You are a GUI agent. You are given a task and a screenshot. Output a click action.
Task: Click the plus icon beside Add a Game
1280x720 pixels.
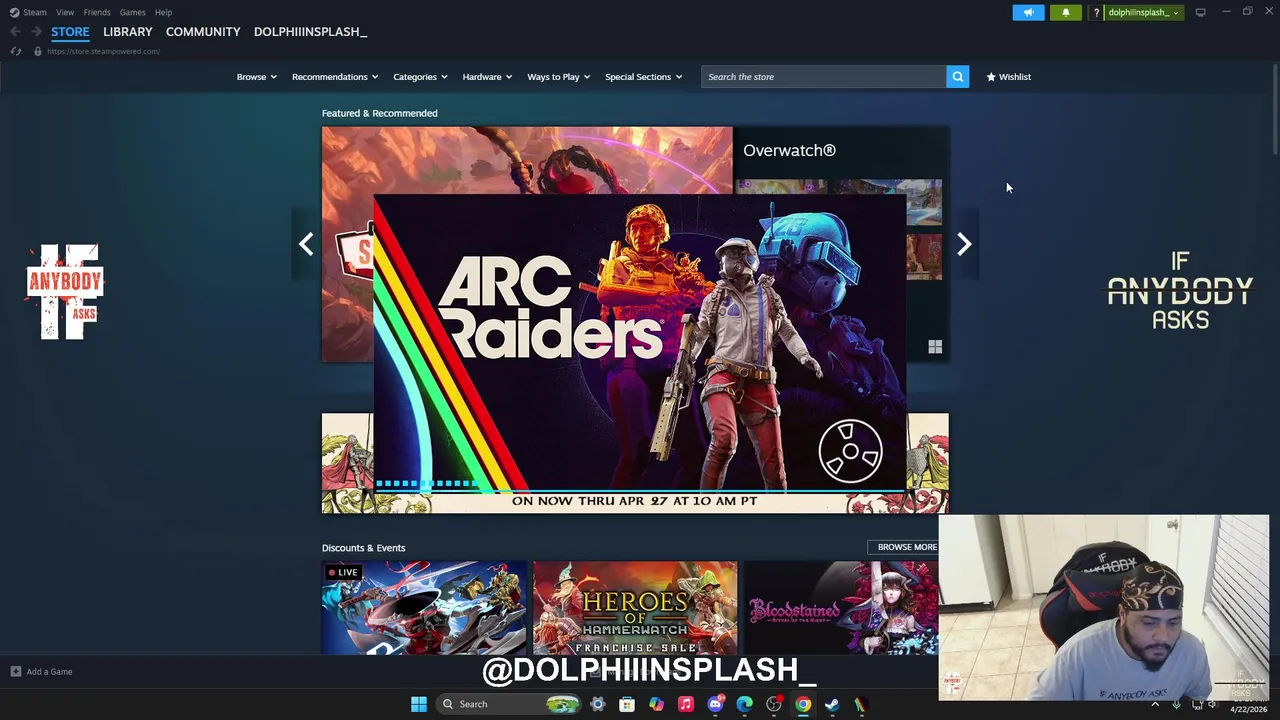pyautogui.click(x=15, y=672)
